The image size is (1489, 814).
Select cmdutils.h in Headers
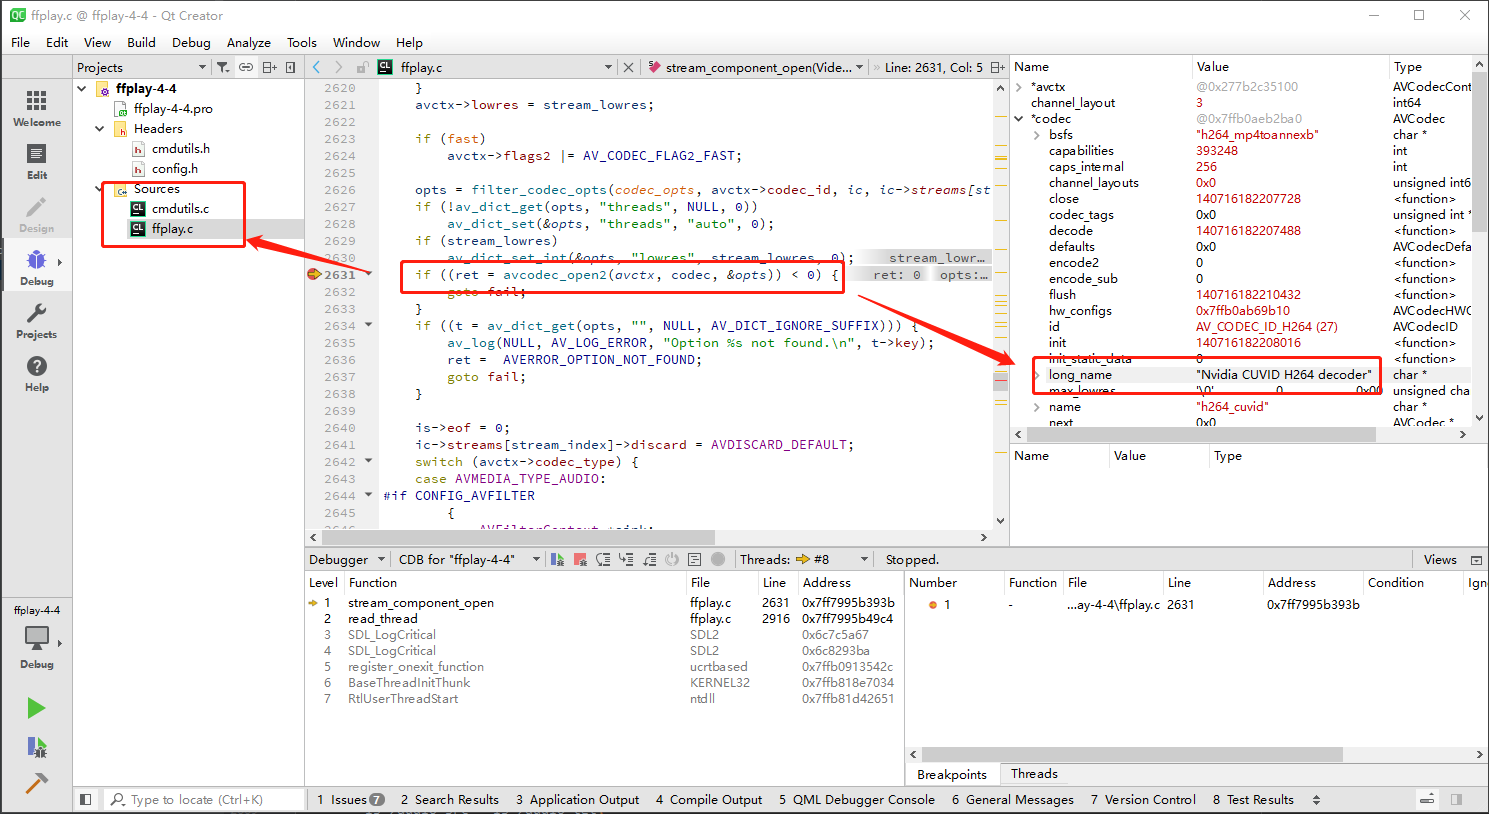click(180, 148)
